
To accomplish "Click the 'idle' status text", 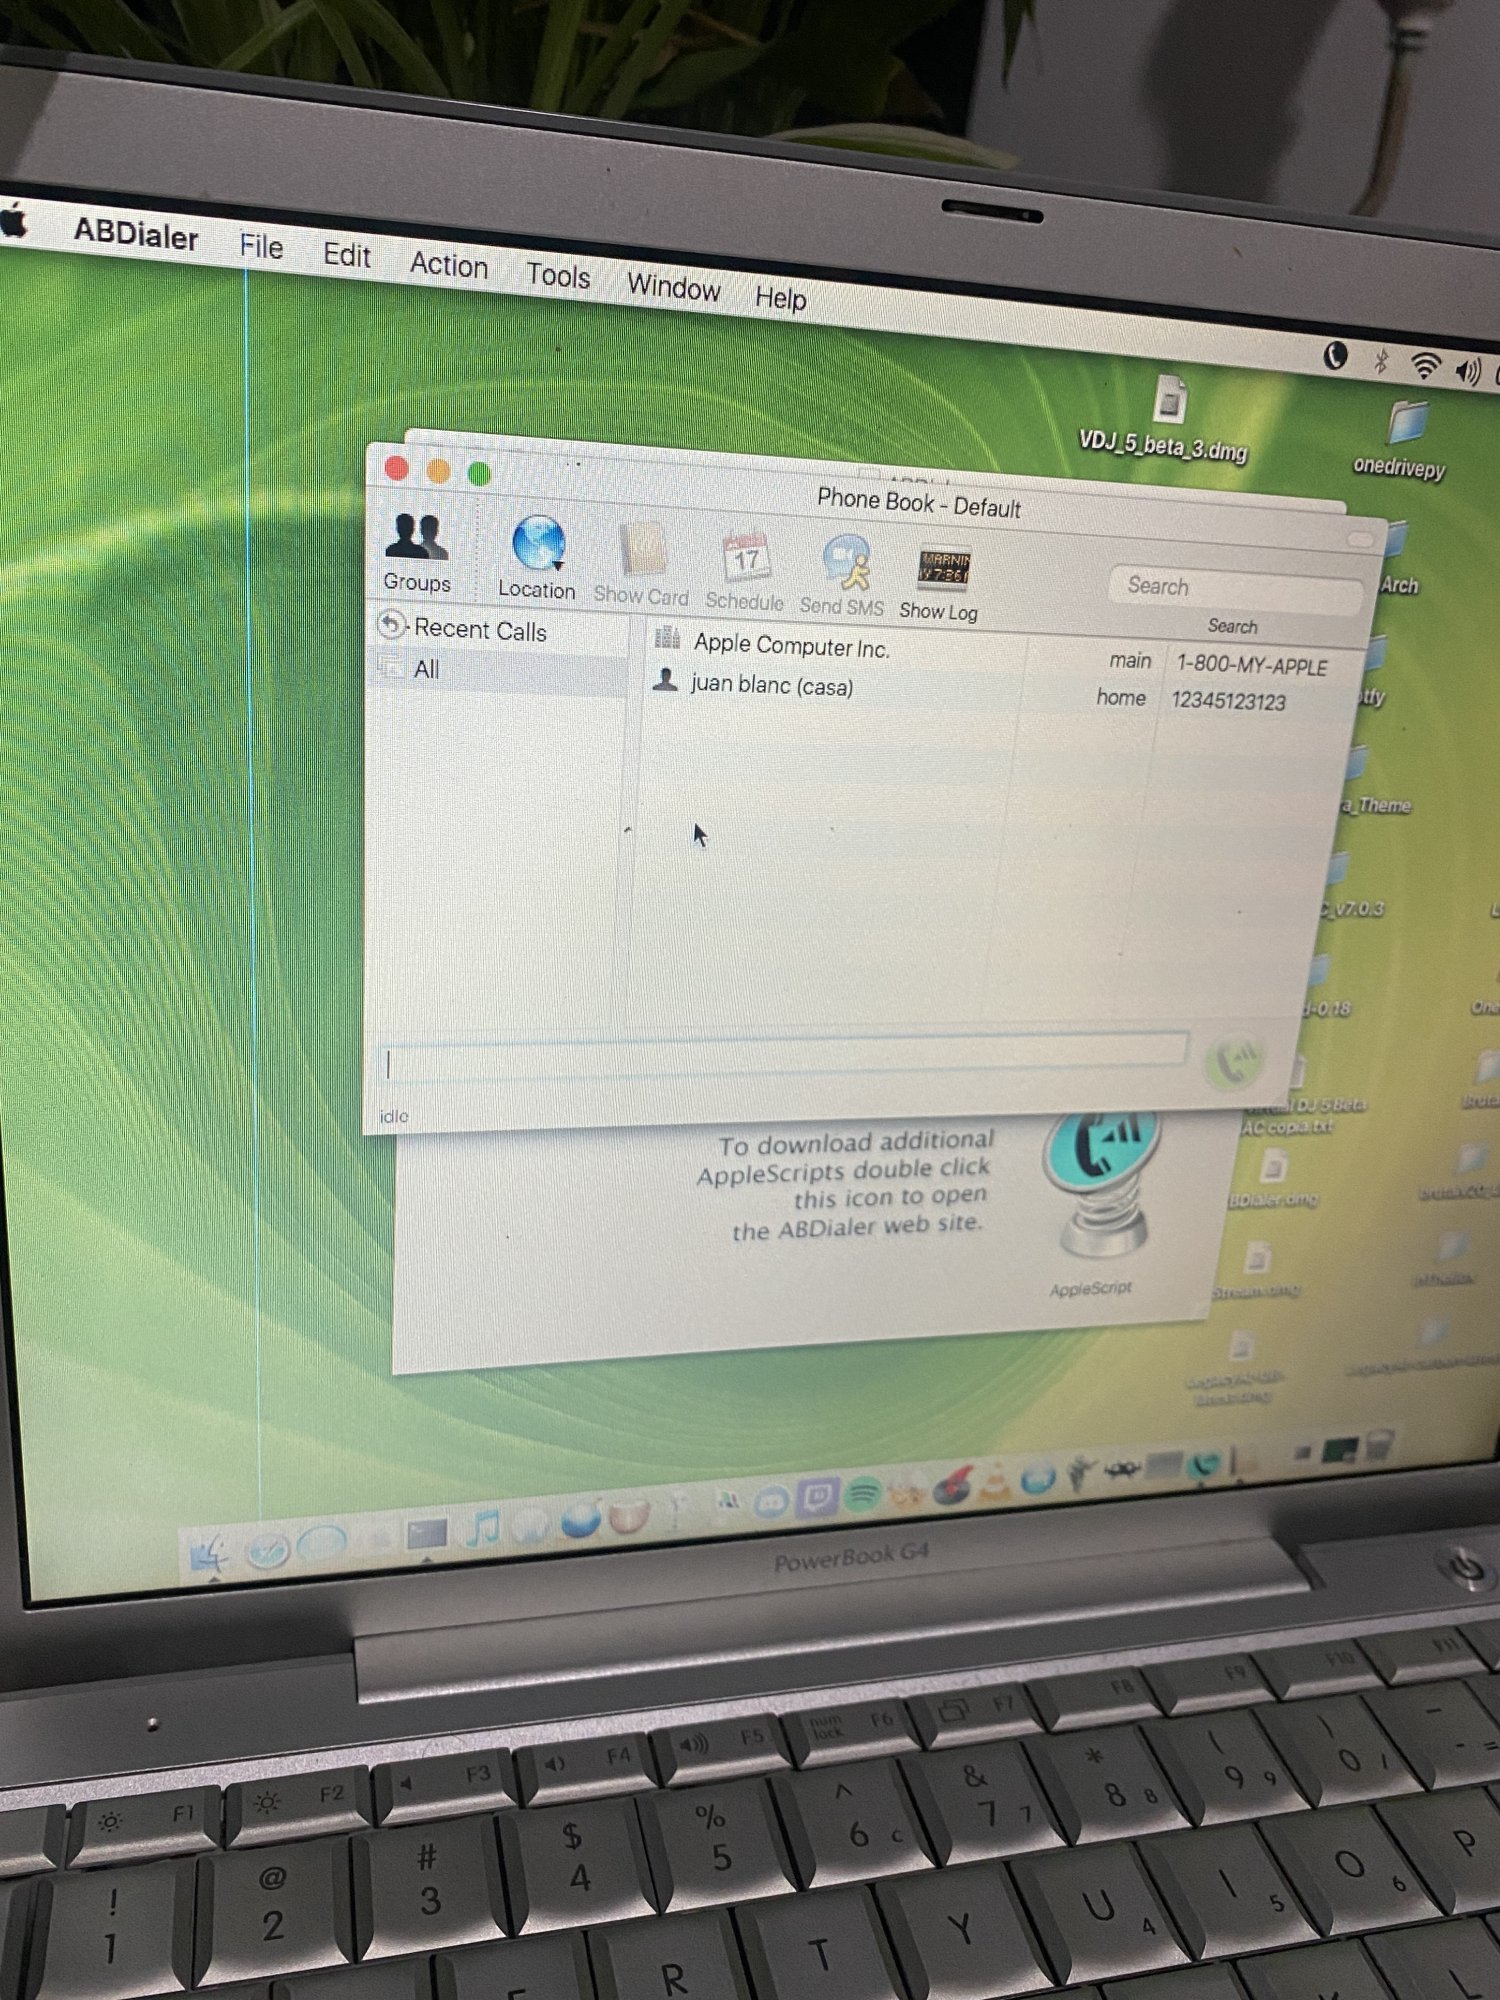I will [x=394, y=1116].
